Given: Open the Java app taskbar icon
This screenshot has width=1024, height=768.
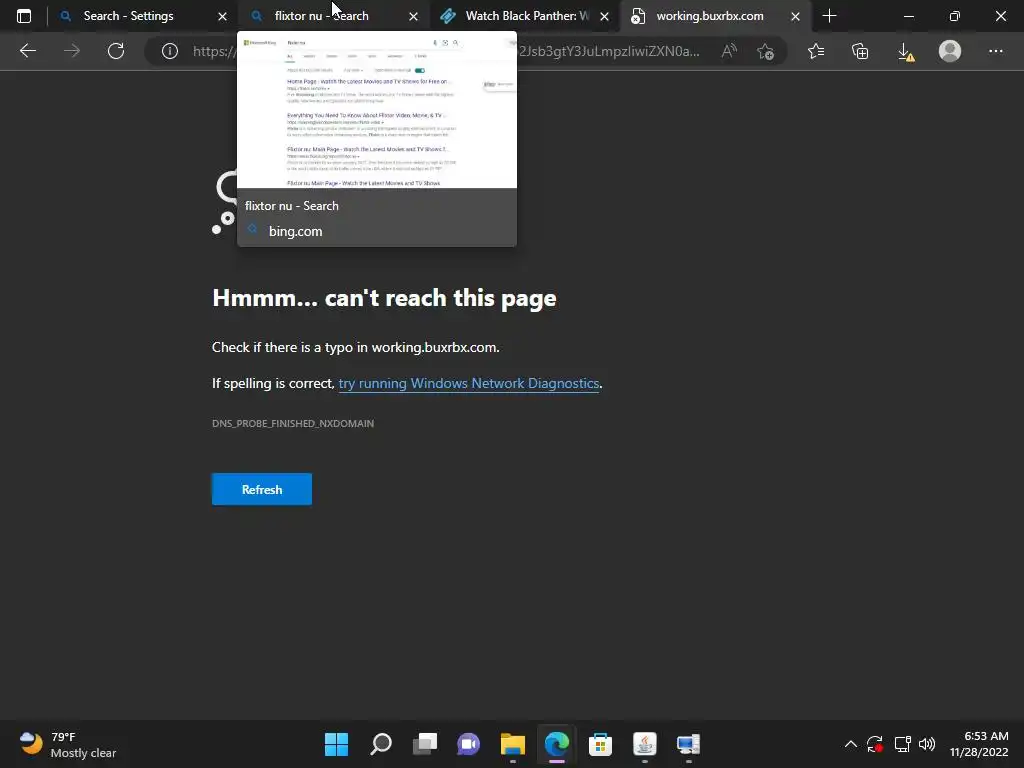Looking at the screenshot, I should coord(645,744).
